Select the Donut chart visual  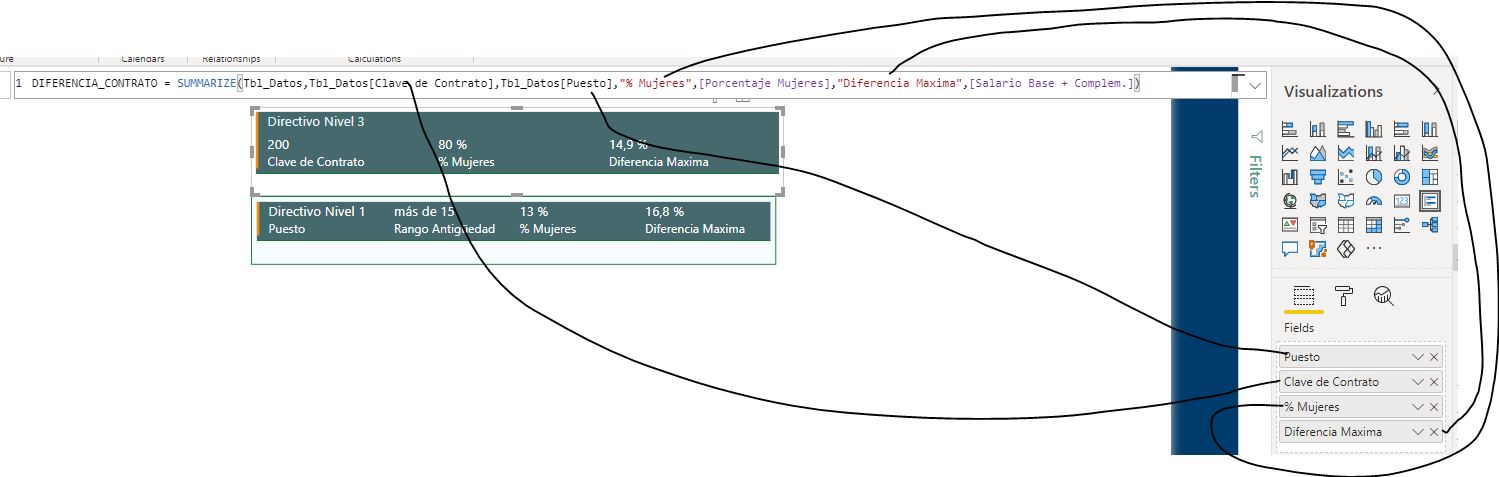pos(1402,177)
